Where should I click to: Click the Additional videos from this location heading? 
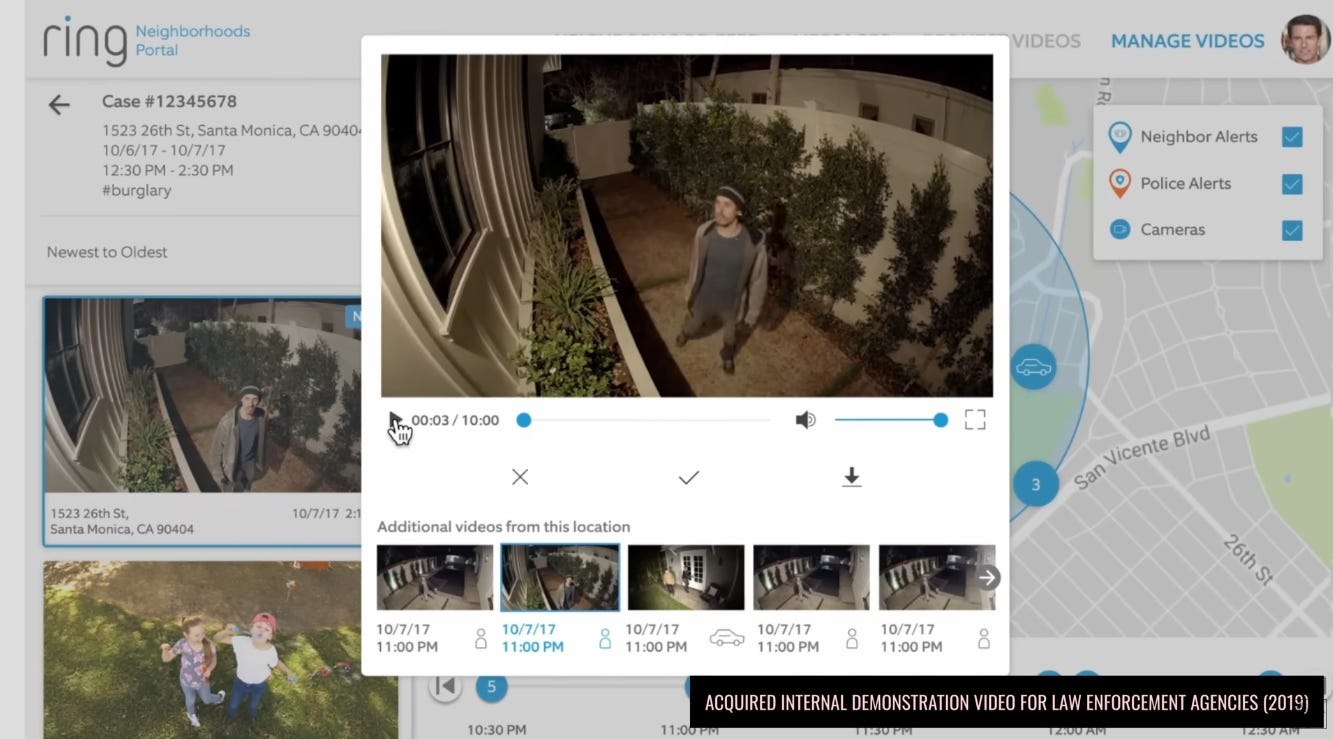pos(503,526)
